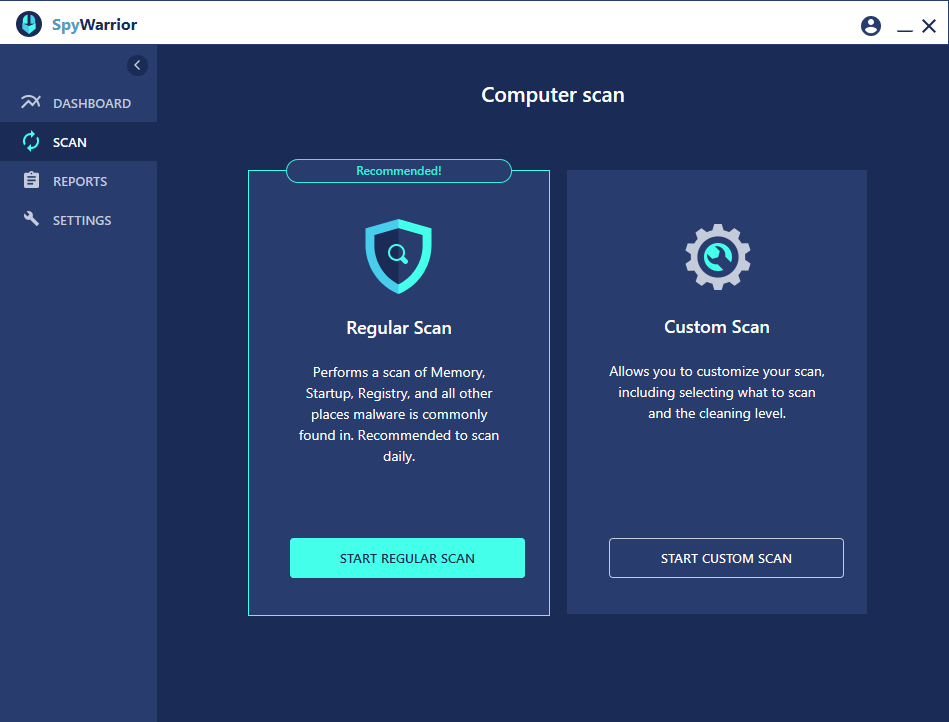Click the Custom Scan card title

[x=717, y=327]
